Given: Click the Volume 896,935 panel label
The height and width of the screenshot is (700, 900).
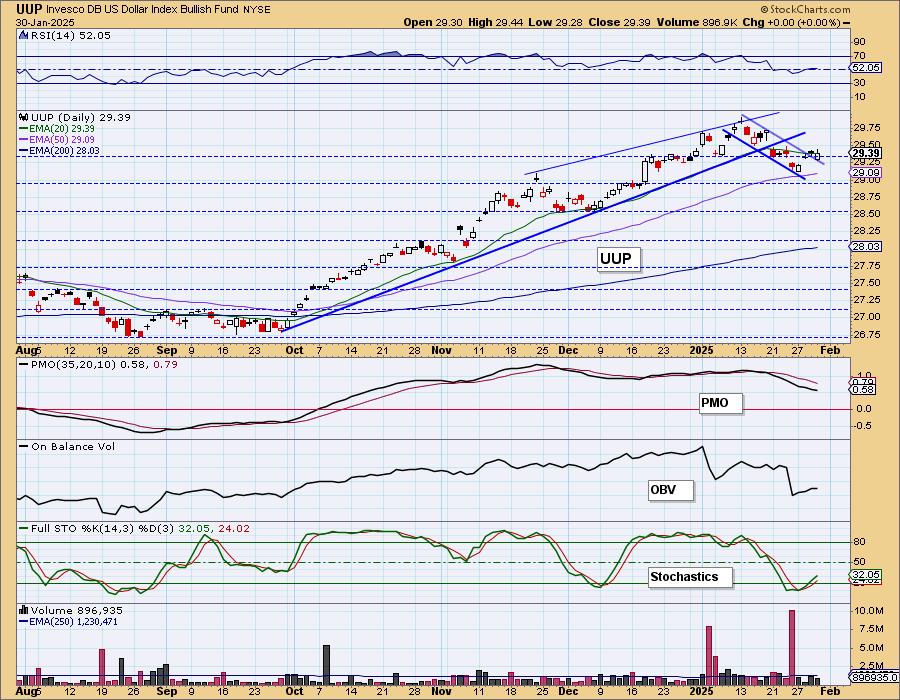Looking at the screenshot, I should [77, 610].
